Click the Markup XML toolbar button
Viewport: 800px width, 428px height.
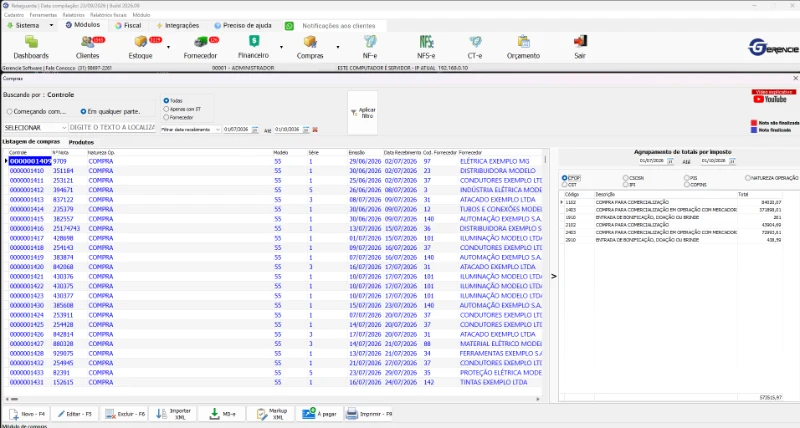click(x=271, y=414)
